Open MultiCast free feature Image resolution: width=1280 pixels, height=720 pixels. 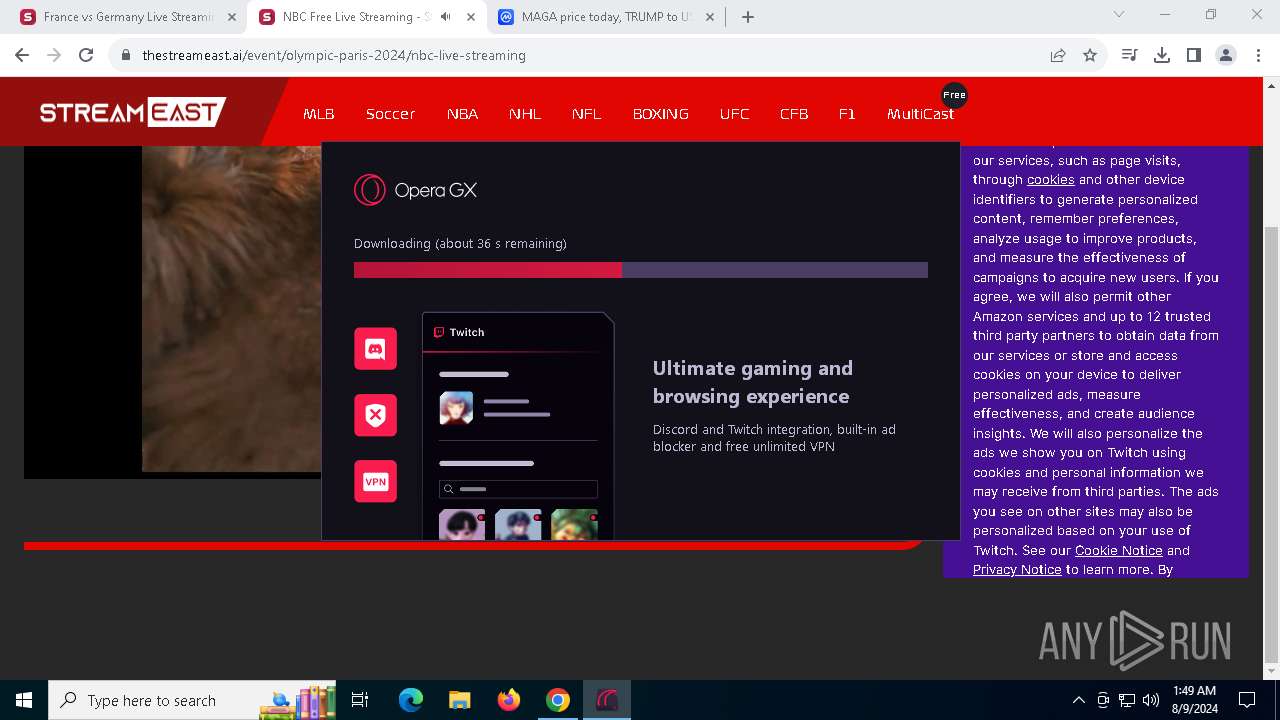[x=920, y=114]
